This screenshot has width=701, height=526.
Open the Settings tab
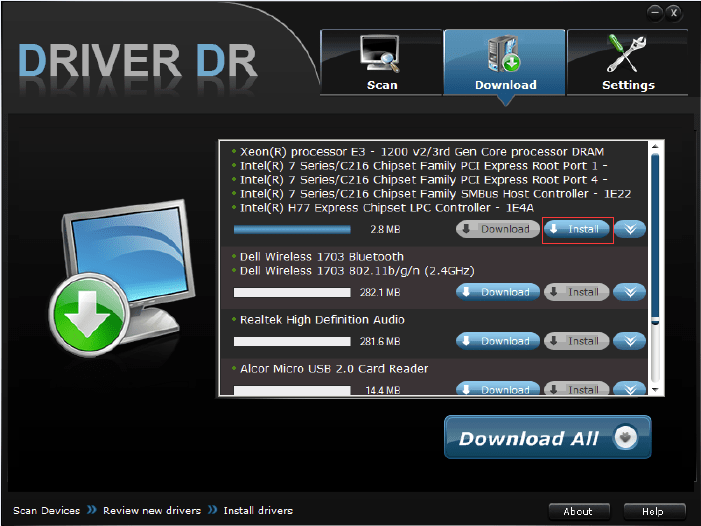pyautogui.click(x=628, y=63)
